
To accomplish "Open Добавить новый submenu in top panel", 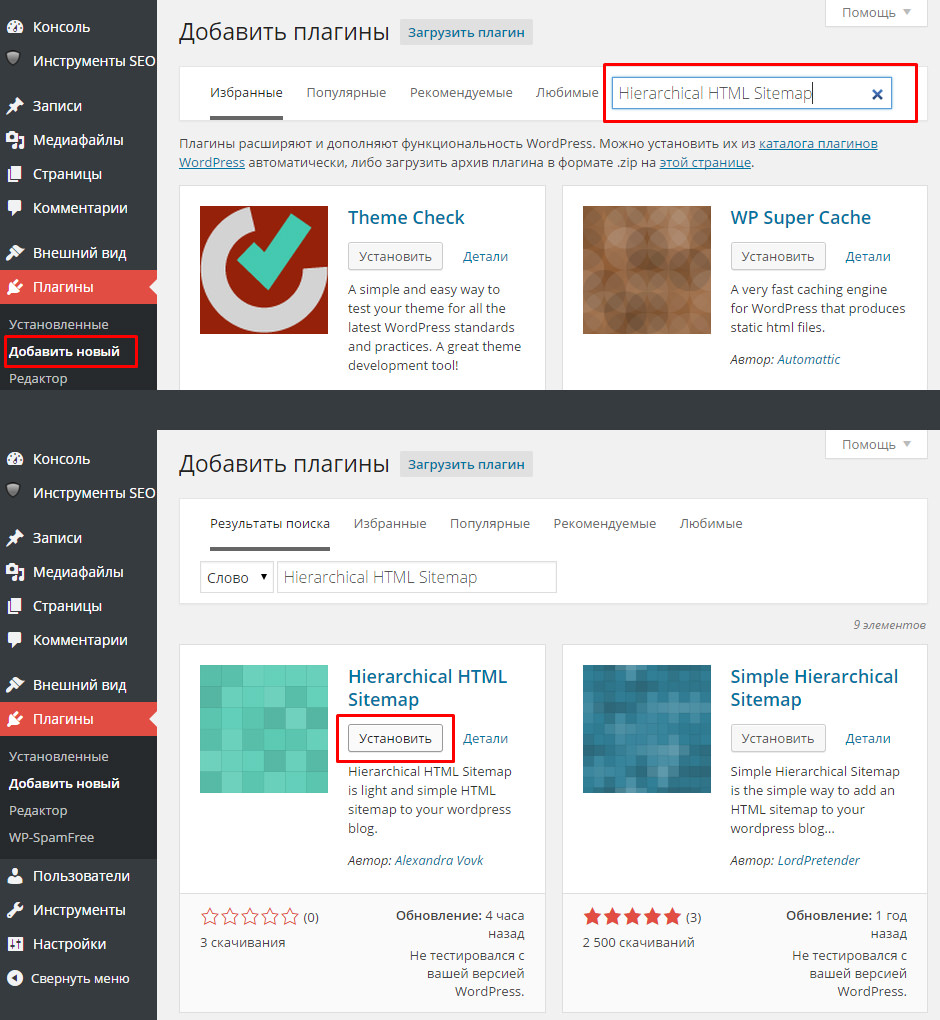I will 64,351.
